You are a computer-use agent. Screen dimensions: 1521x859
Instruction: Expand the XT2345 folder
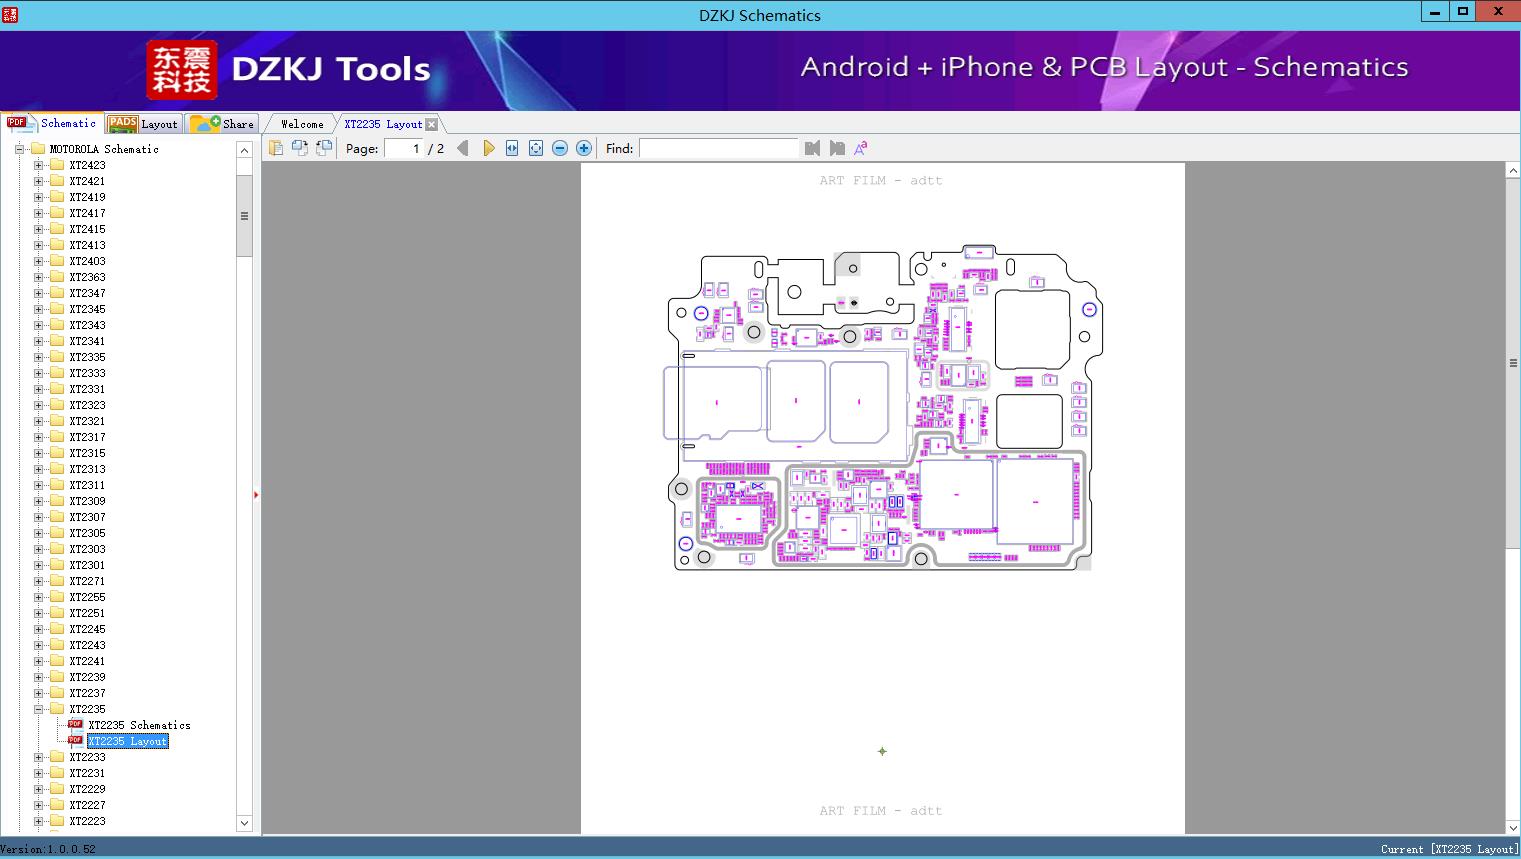38,309
